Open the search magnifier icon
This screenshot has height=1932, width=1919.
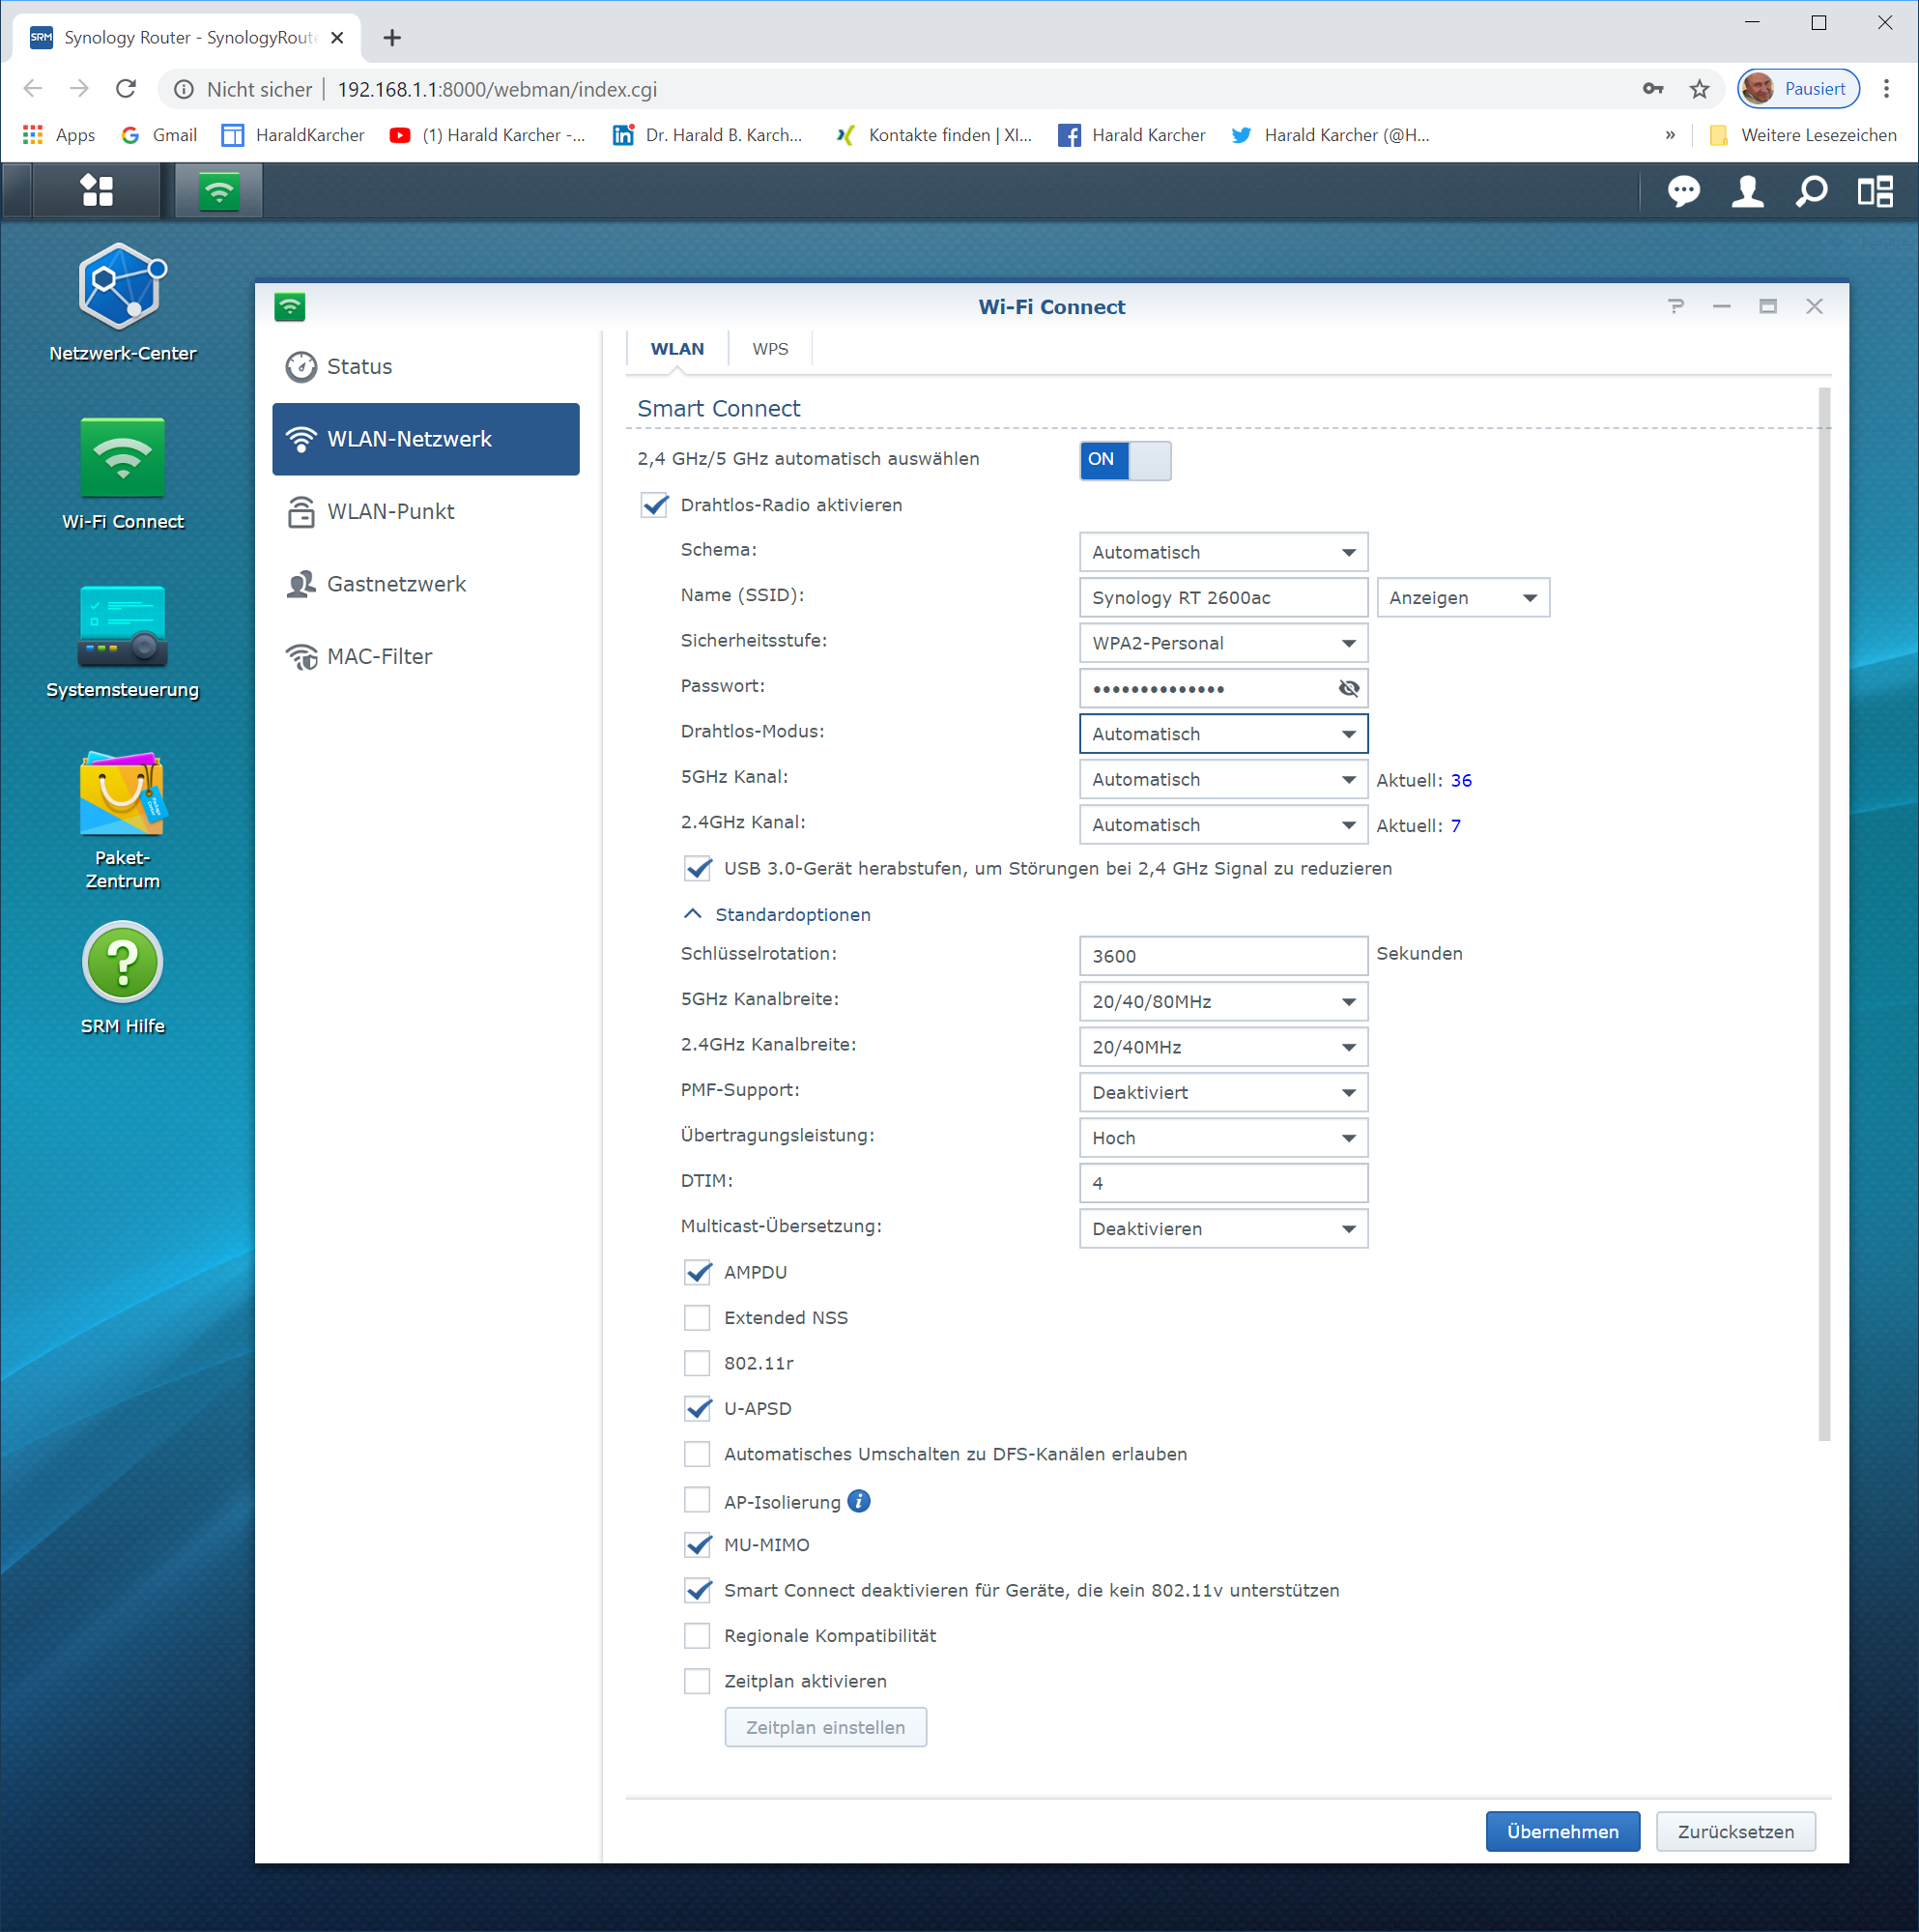pos(1811,190)
